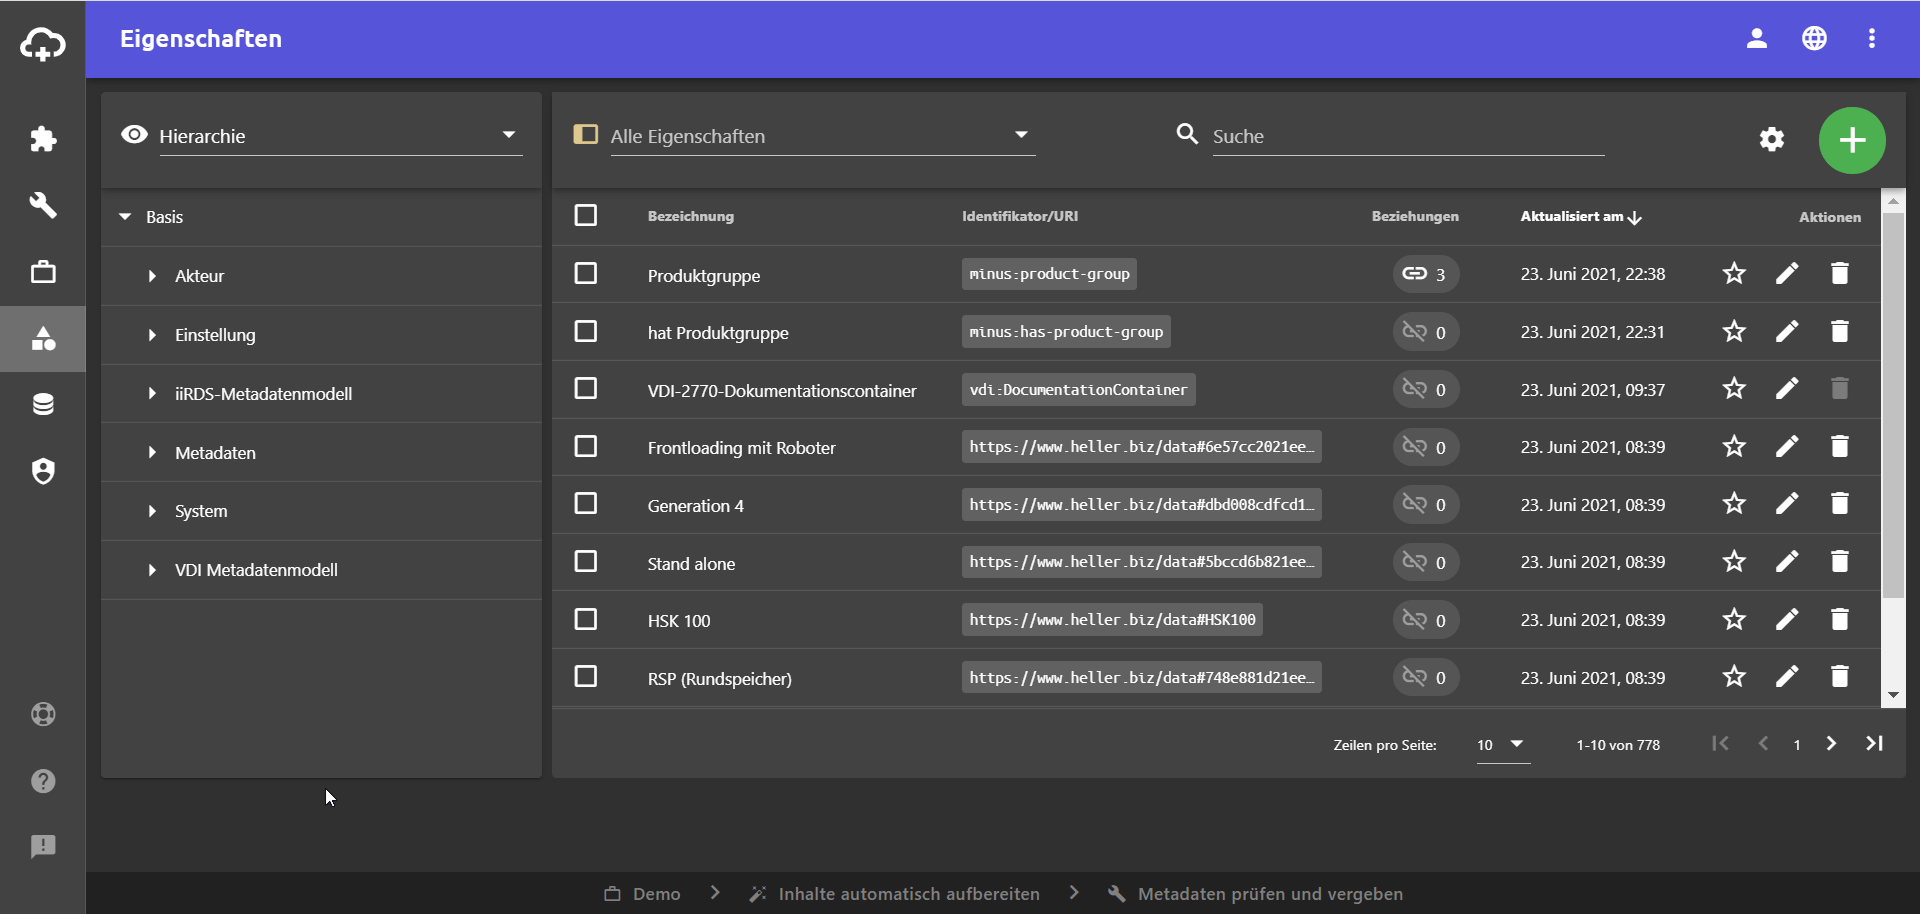Open the puzzle-piece plugins sidebar icon
Screen dimensions: 1920x914
43,138
